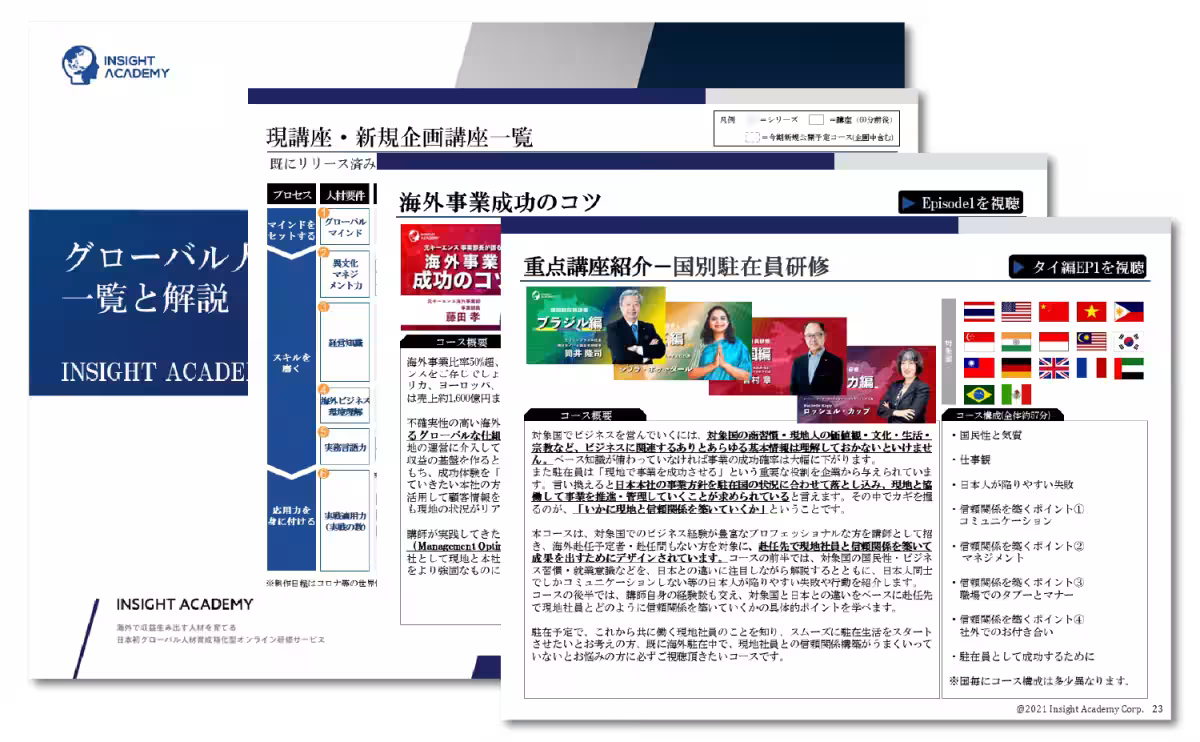The image size is (1200, 742).
Task: Click the Indonesia flag icon
Action: tap(1054, 340)
